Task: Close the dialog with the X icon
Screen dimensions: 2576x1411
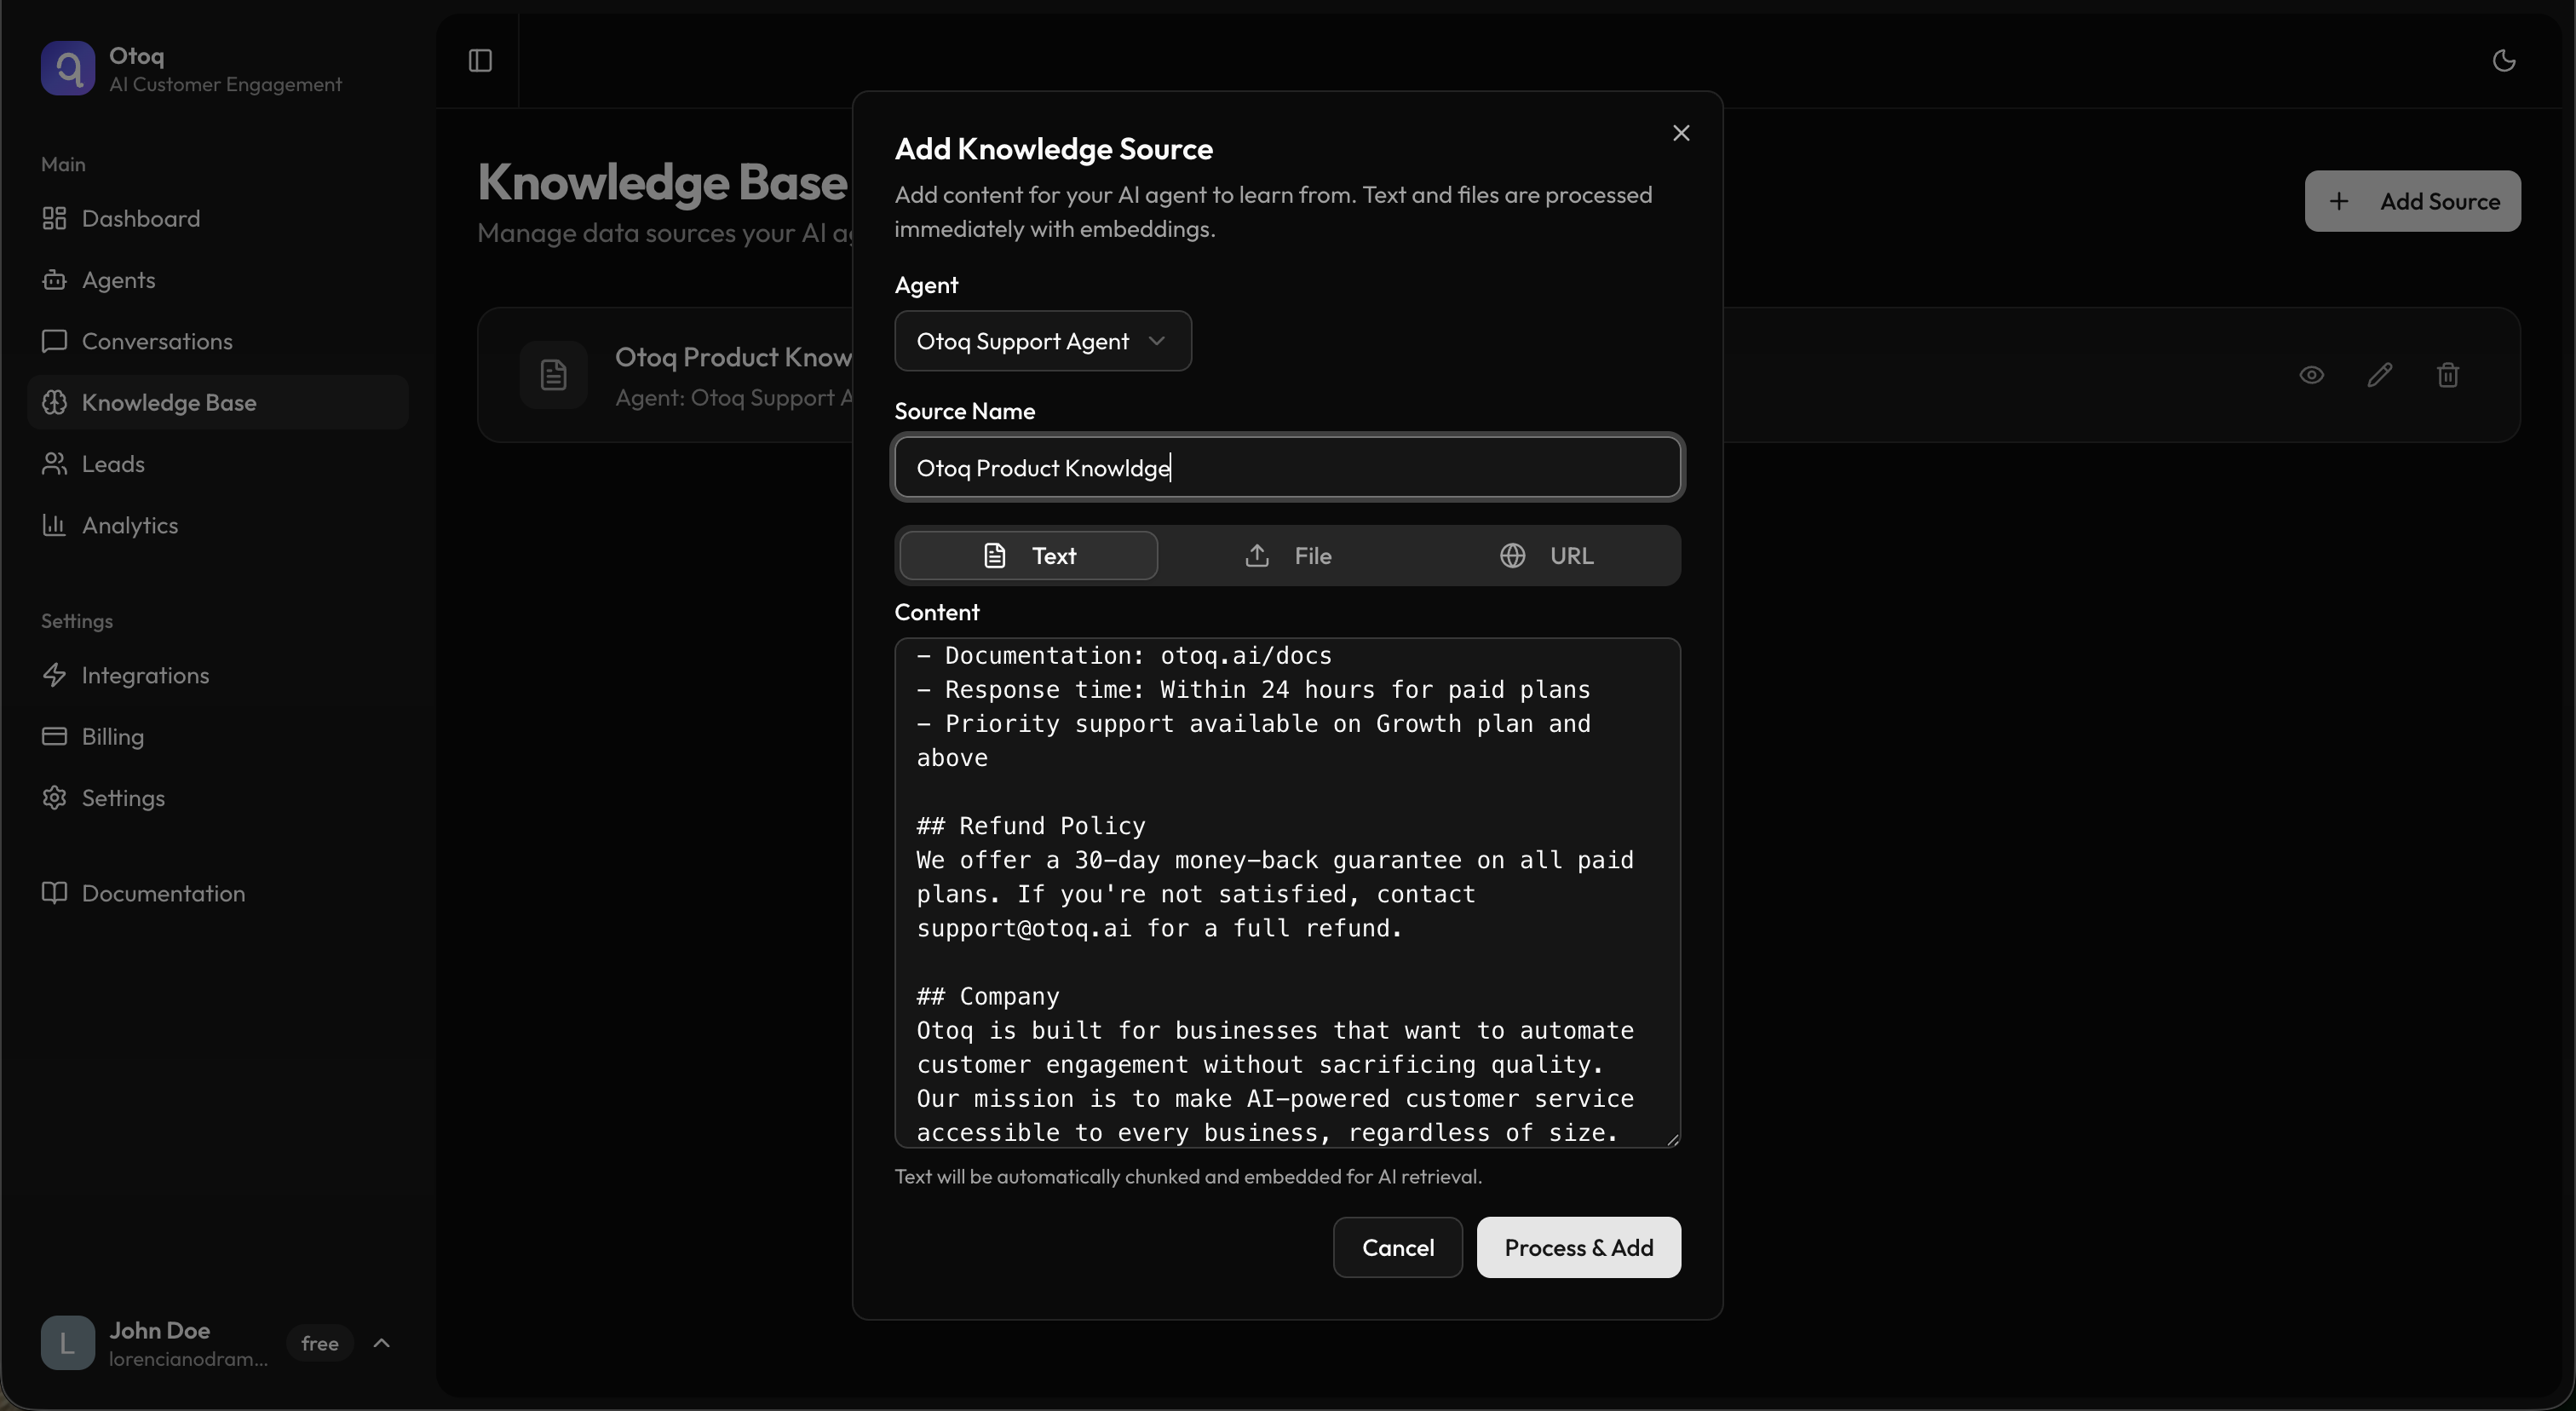Action: coord(1681,133)
